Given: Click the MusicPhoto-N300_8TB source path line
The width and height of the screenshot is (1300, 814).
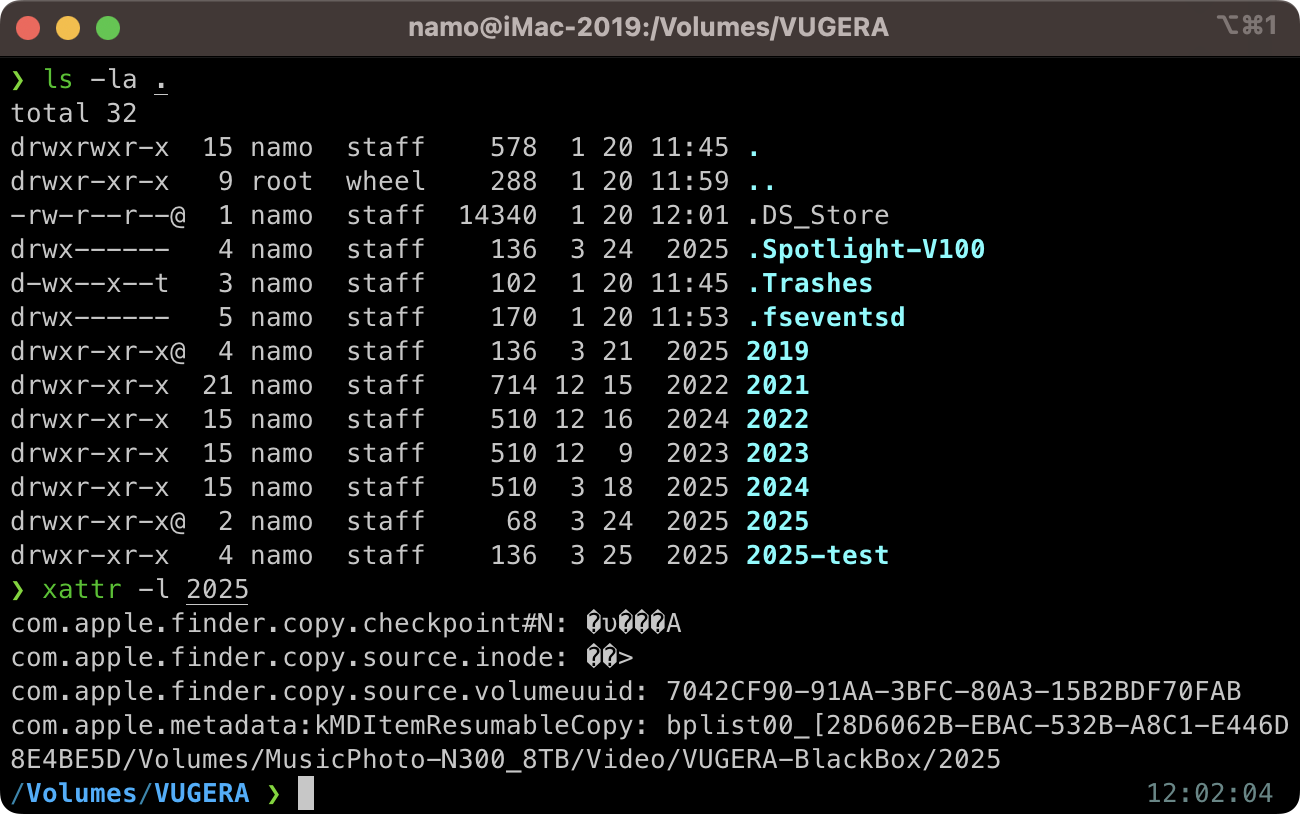Looking at the screenshot, I should click(505, 760).
